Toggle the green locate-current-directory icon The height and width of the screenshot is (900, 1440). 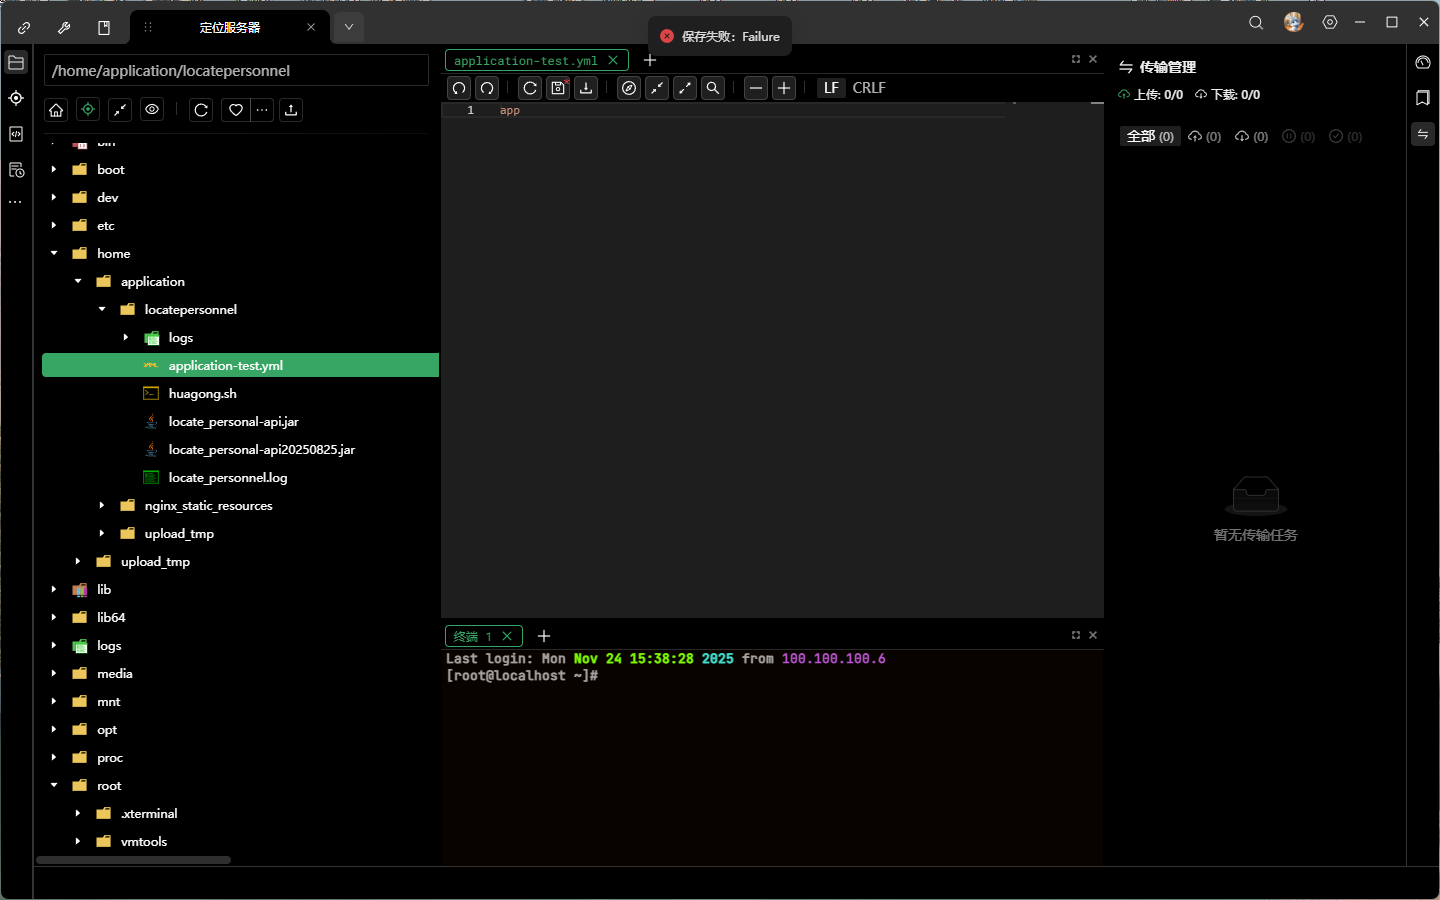click(88, 110)
